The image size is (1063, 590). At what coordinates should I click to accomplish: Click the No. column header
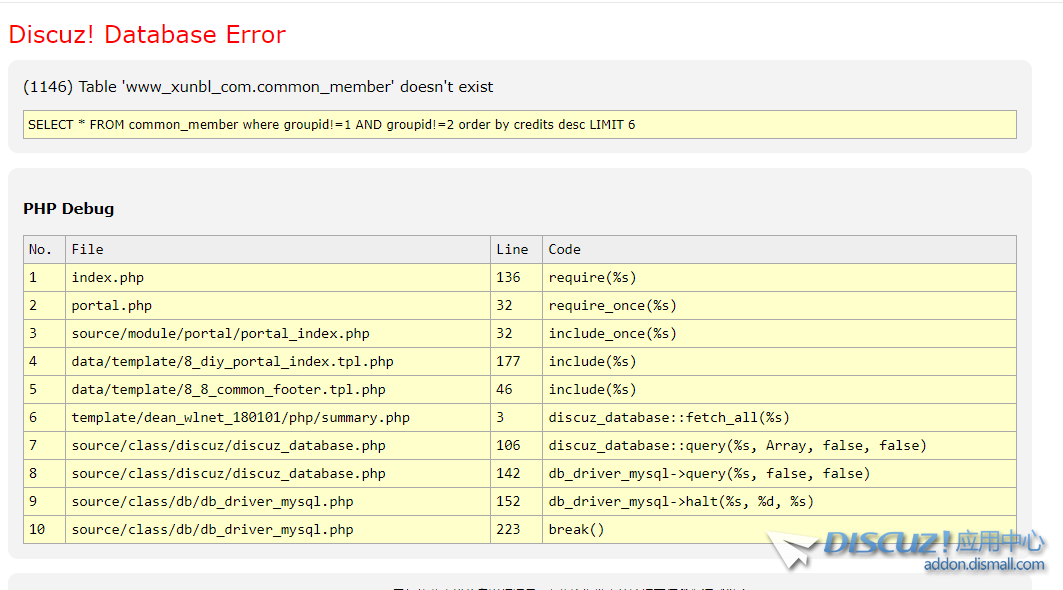pyautogui.click(x=40, y=249)
